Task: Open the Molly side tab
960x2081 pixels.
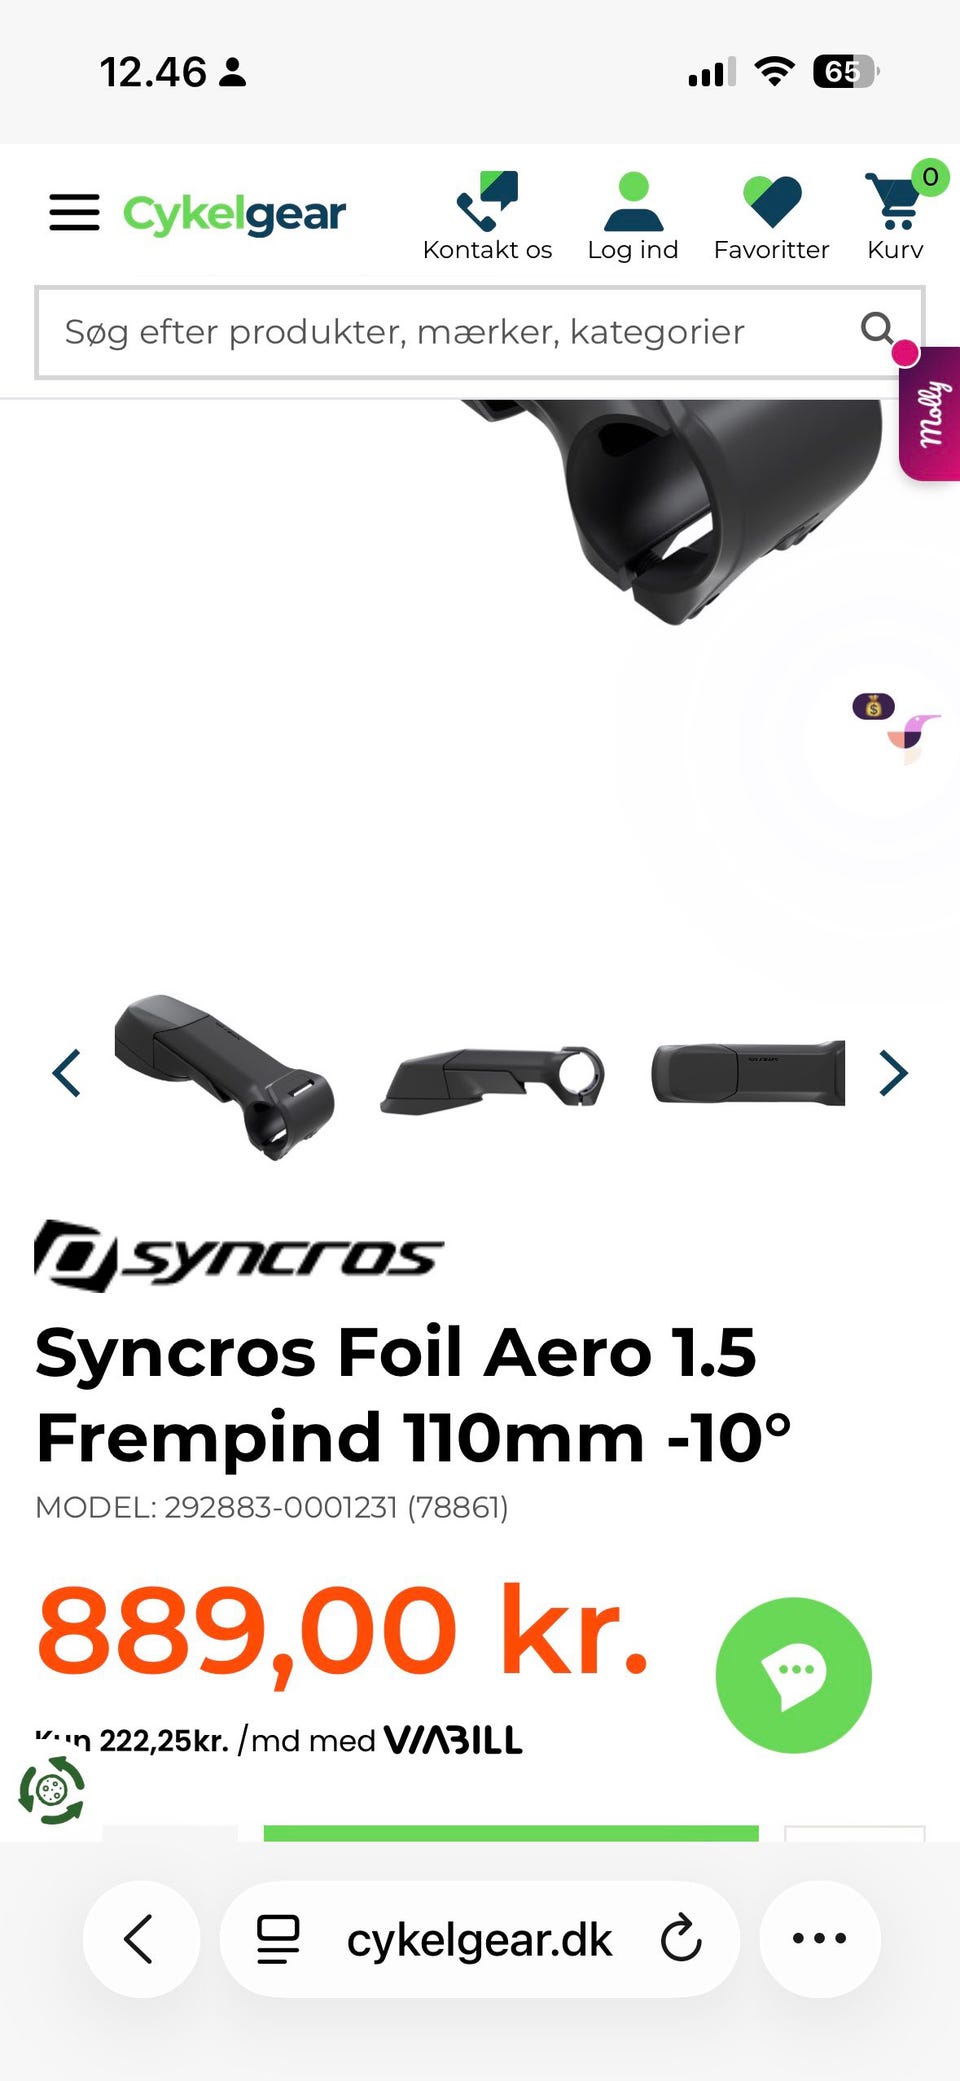Action: point(929,413)
